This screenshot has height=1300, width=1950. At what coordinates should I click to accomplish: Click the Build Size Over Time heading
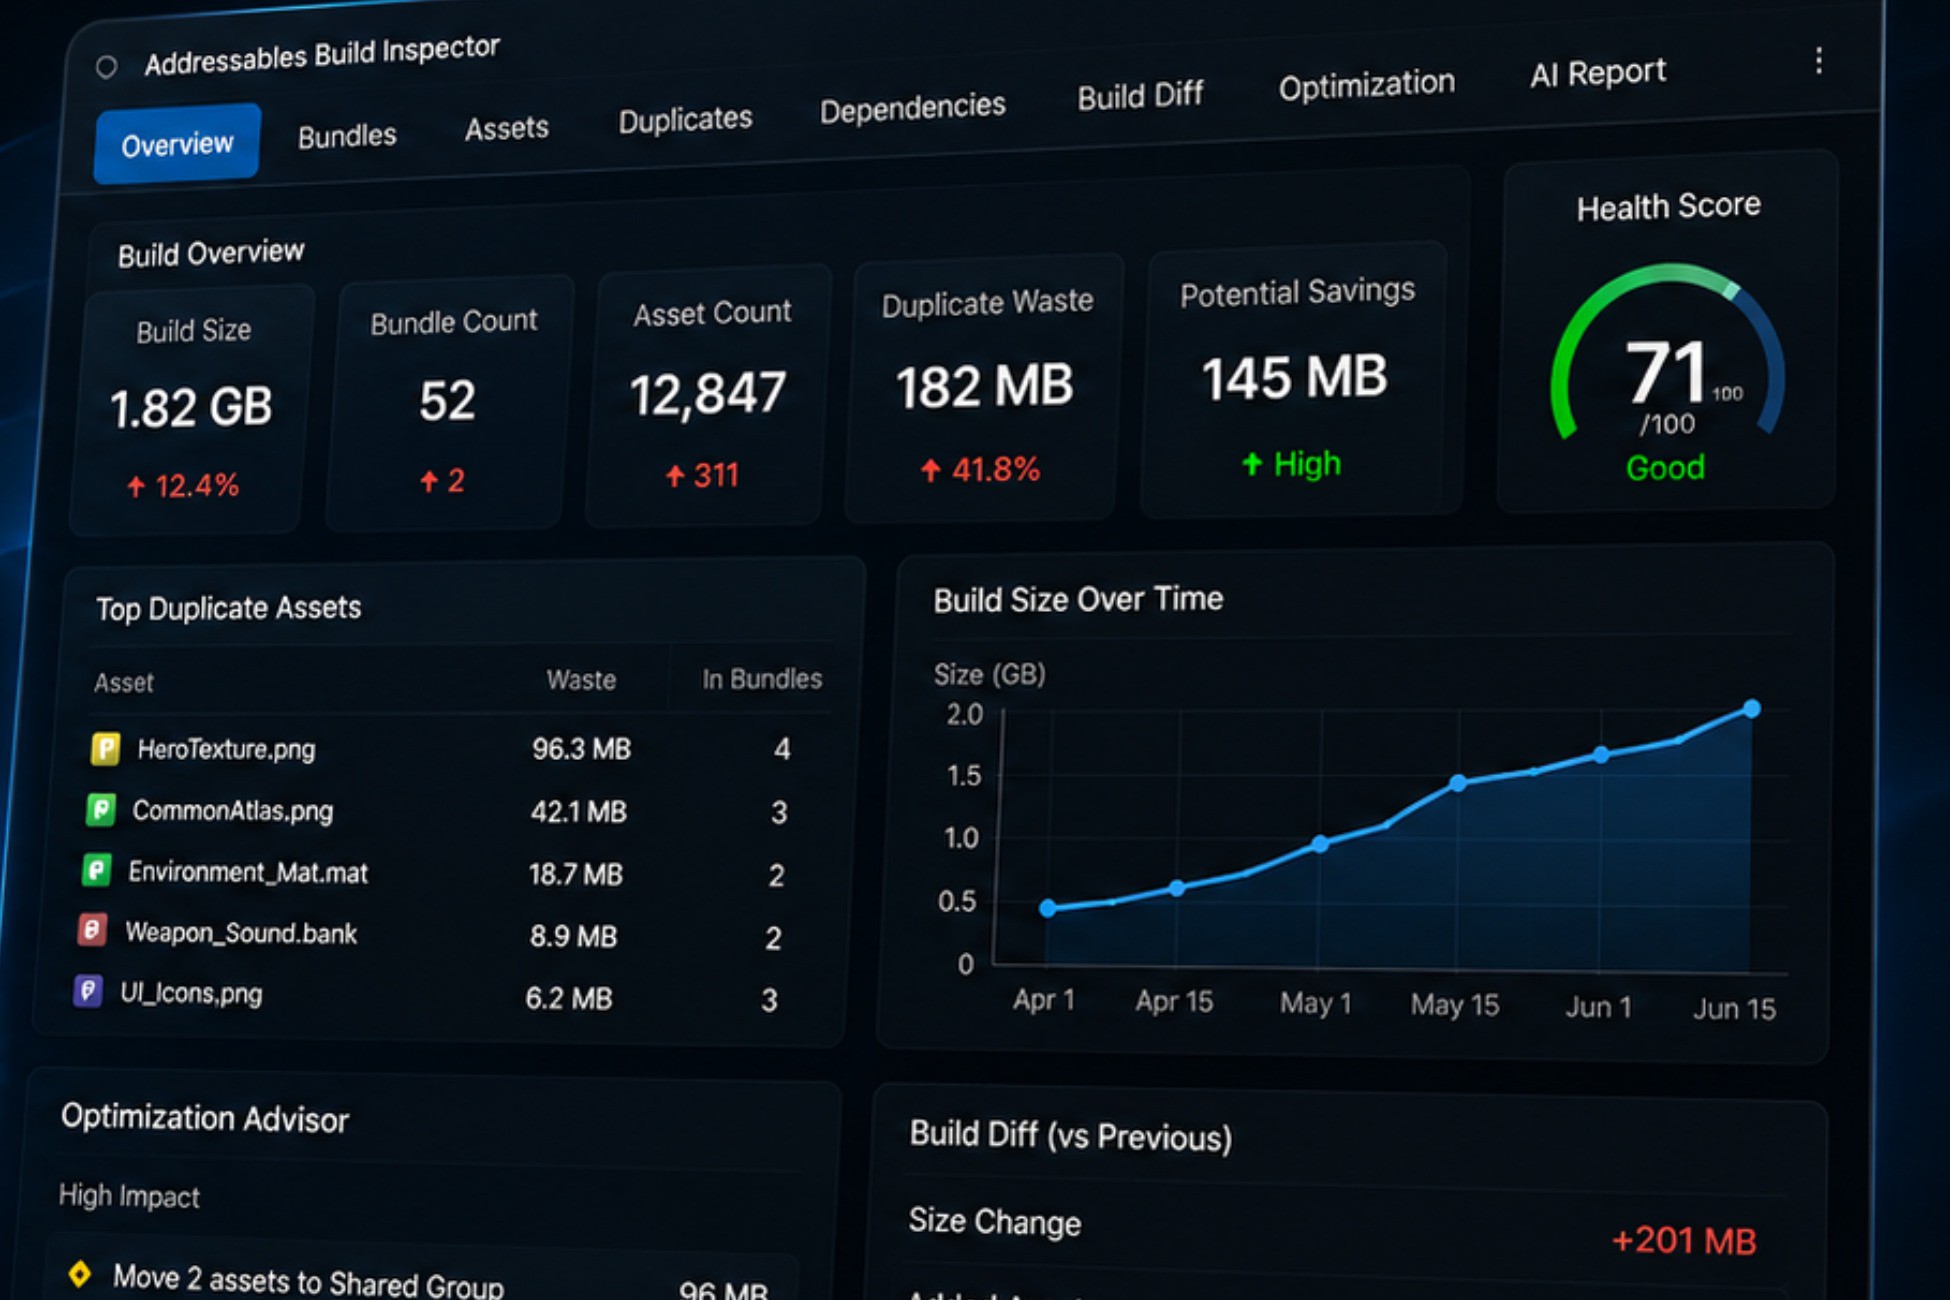click(1078, 599)
